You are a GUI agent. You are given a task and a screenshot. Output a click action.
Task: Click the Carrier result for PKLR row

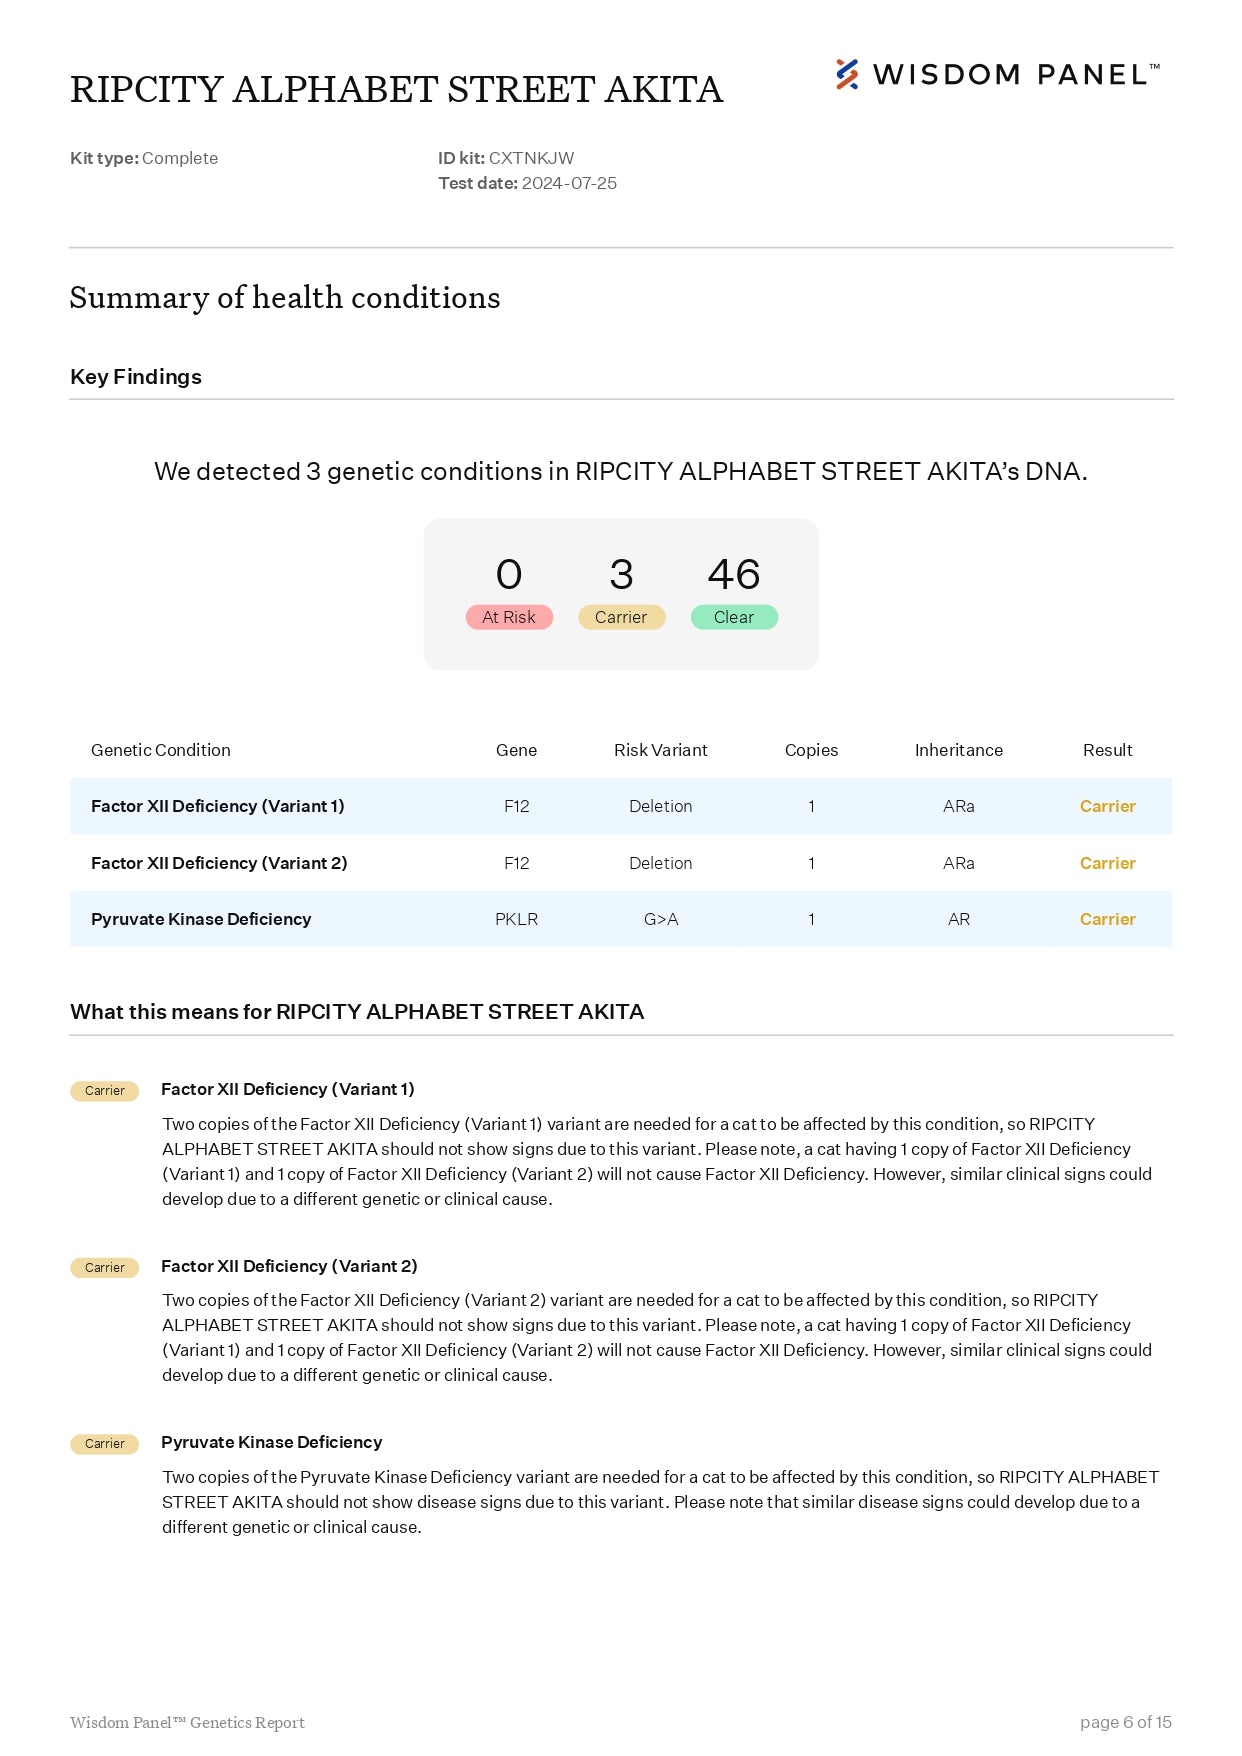[x=1108, y=919]
